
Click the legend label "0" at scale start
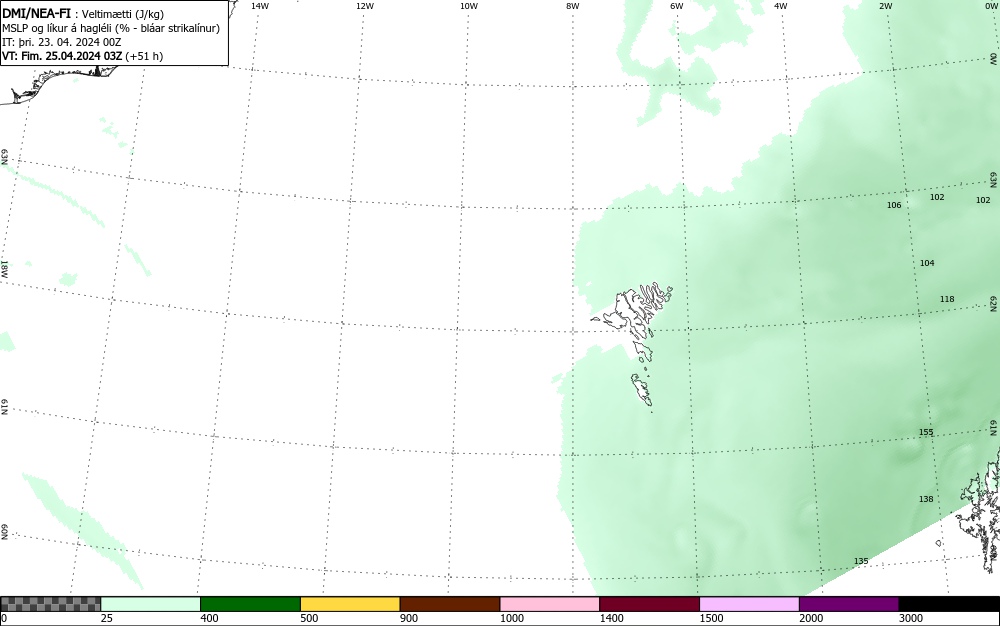click(x=4, y=618)
